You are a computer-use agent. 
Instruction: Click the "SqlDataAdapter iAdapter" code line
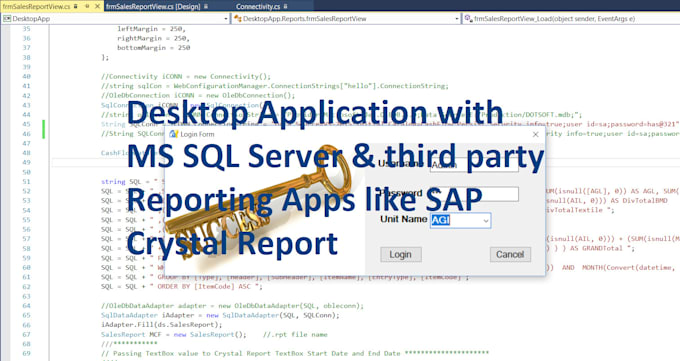[220, 315]
